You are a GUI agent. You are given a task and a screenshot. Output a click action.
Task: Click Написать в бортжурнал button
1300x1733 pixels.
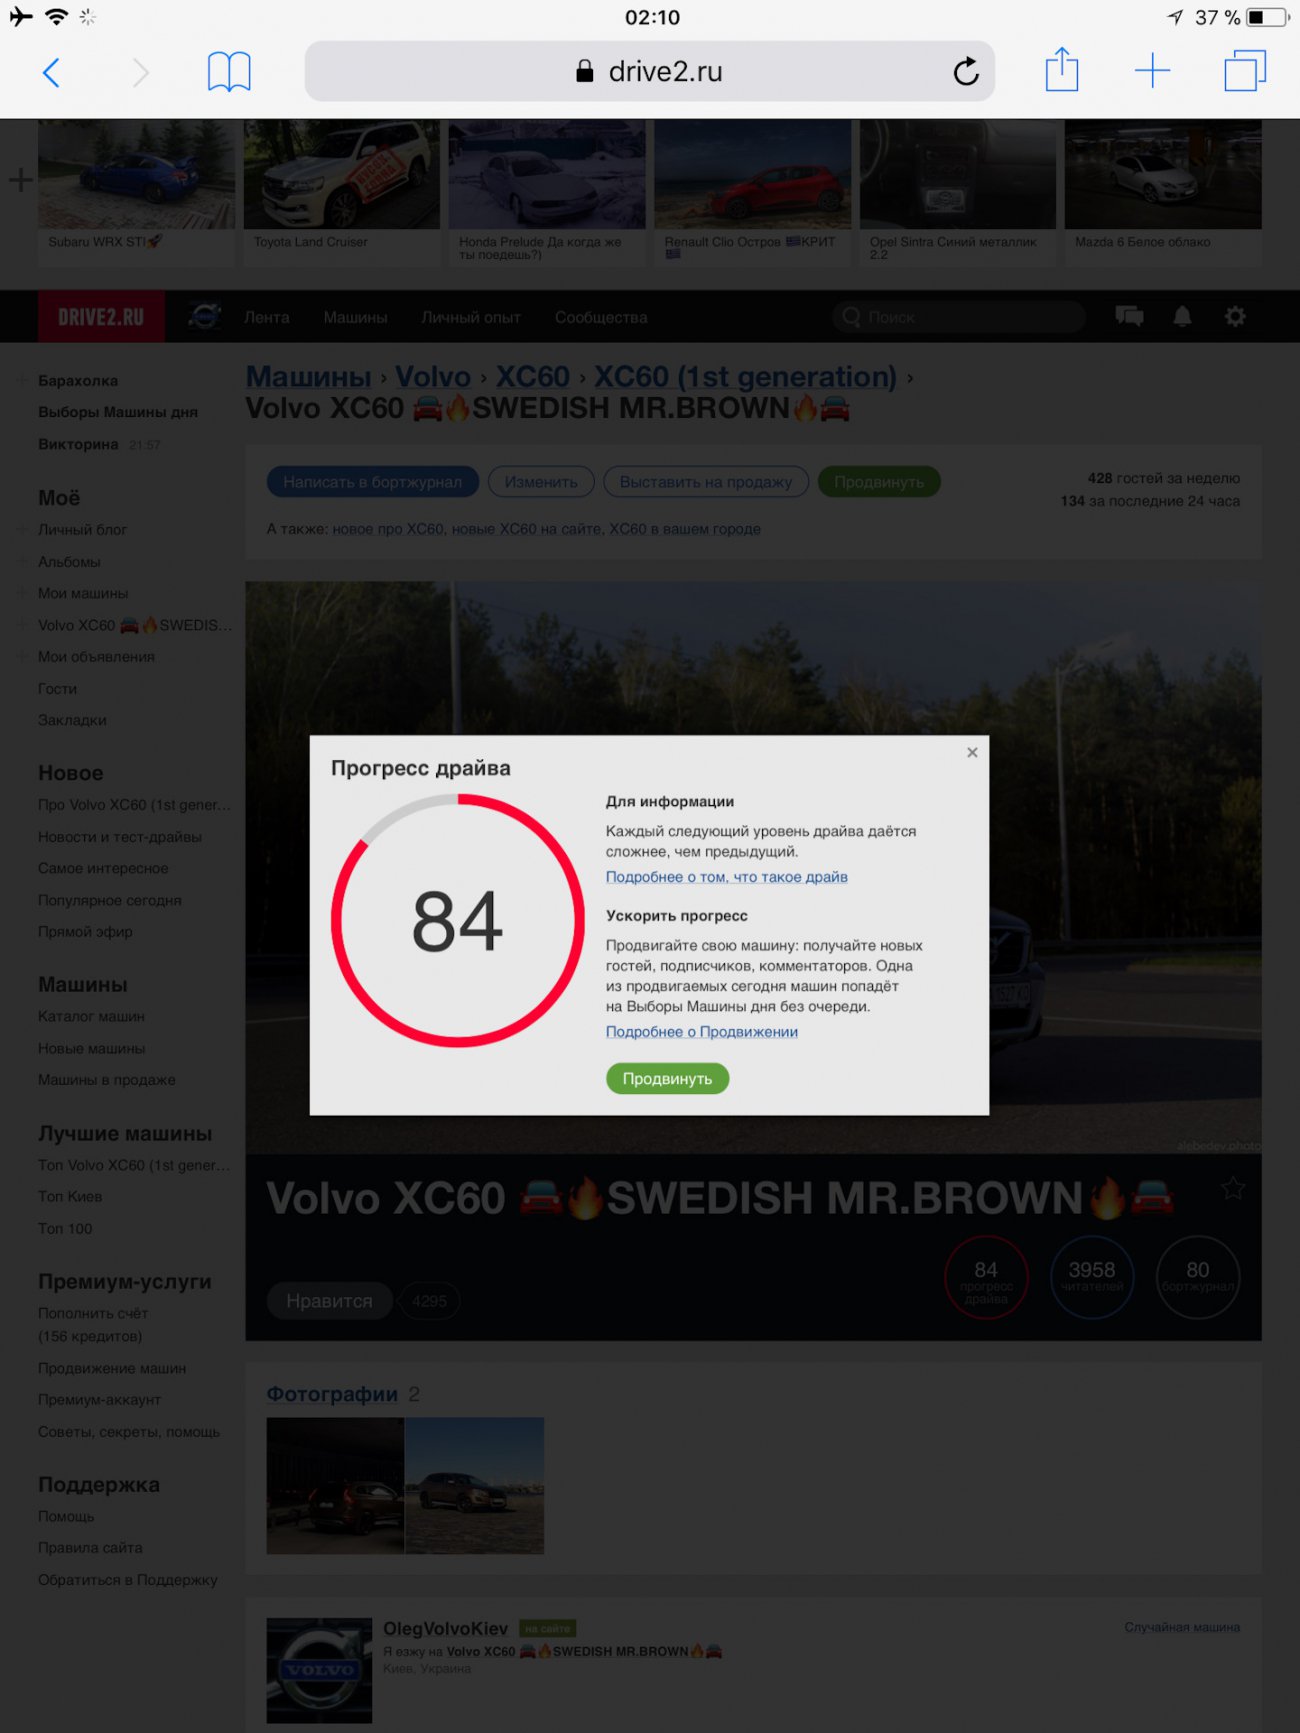(372, 482)
